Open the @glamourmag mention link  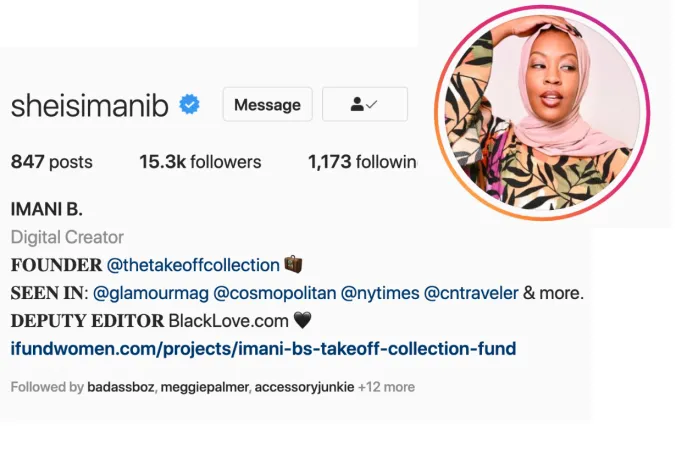pos(151,293)
